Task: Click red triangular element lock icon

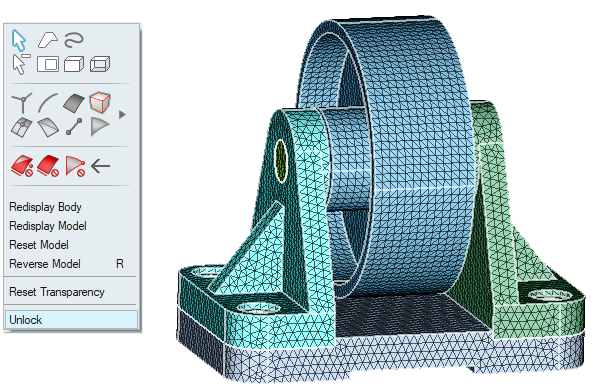Action: [75, 166]
